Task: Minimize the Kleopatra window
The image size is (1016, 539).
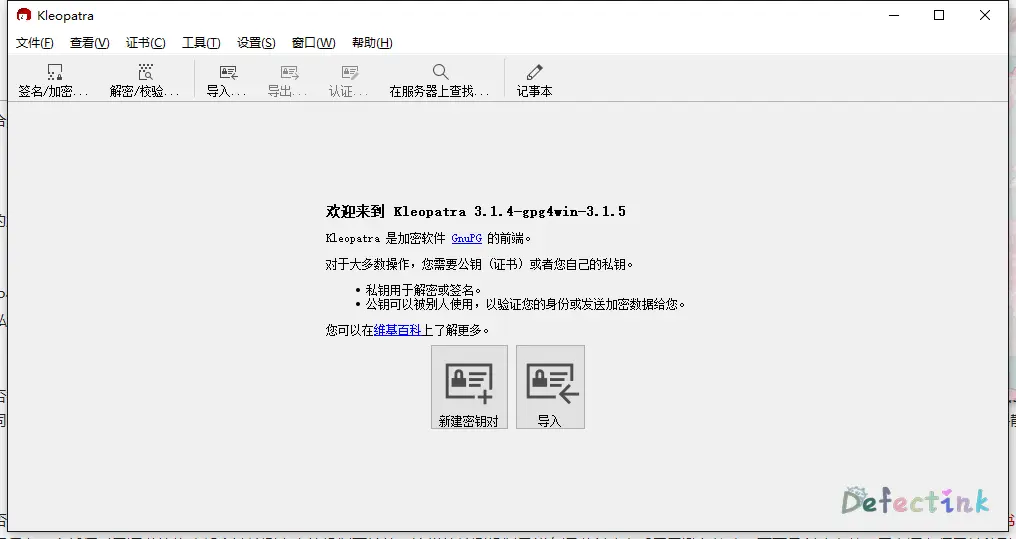Action: (x=895, y=15)
